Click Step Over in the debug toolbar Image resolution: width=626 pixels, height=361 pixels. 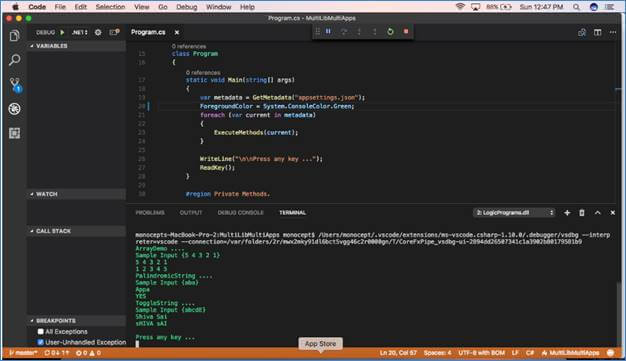tap(344, 31)
